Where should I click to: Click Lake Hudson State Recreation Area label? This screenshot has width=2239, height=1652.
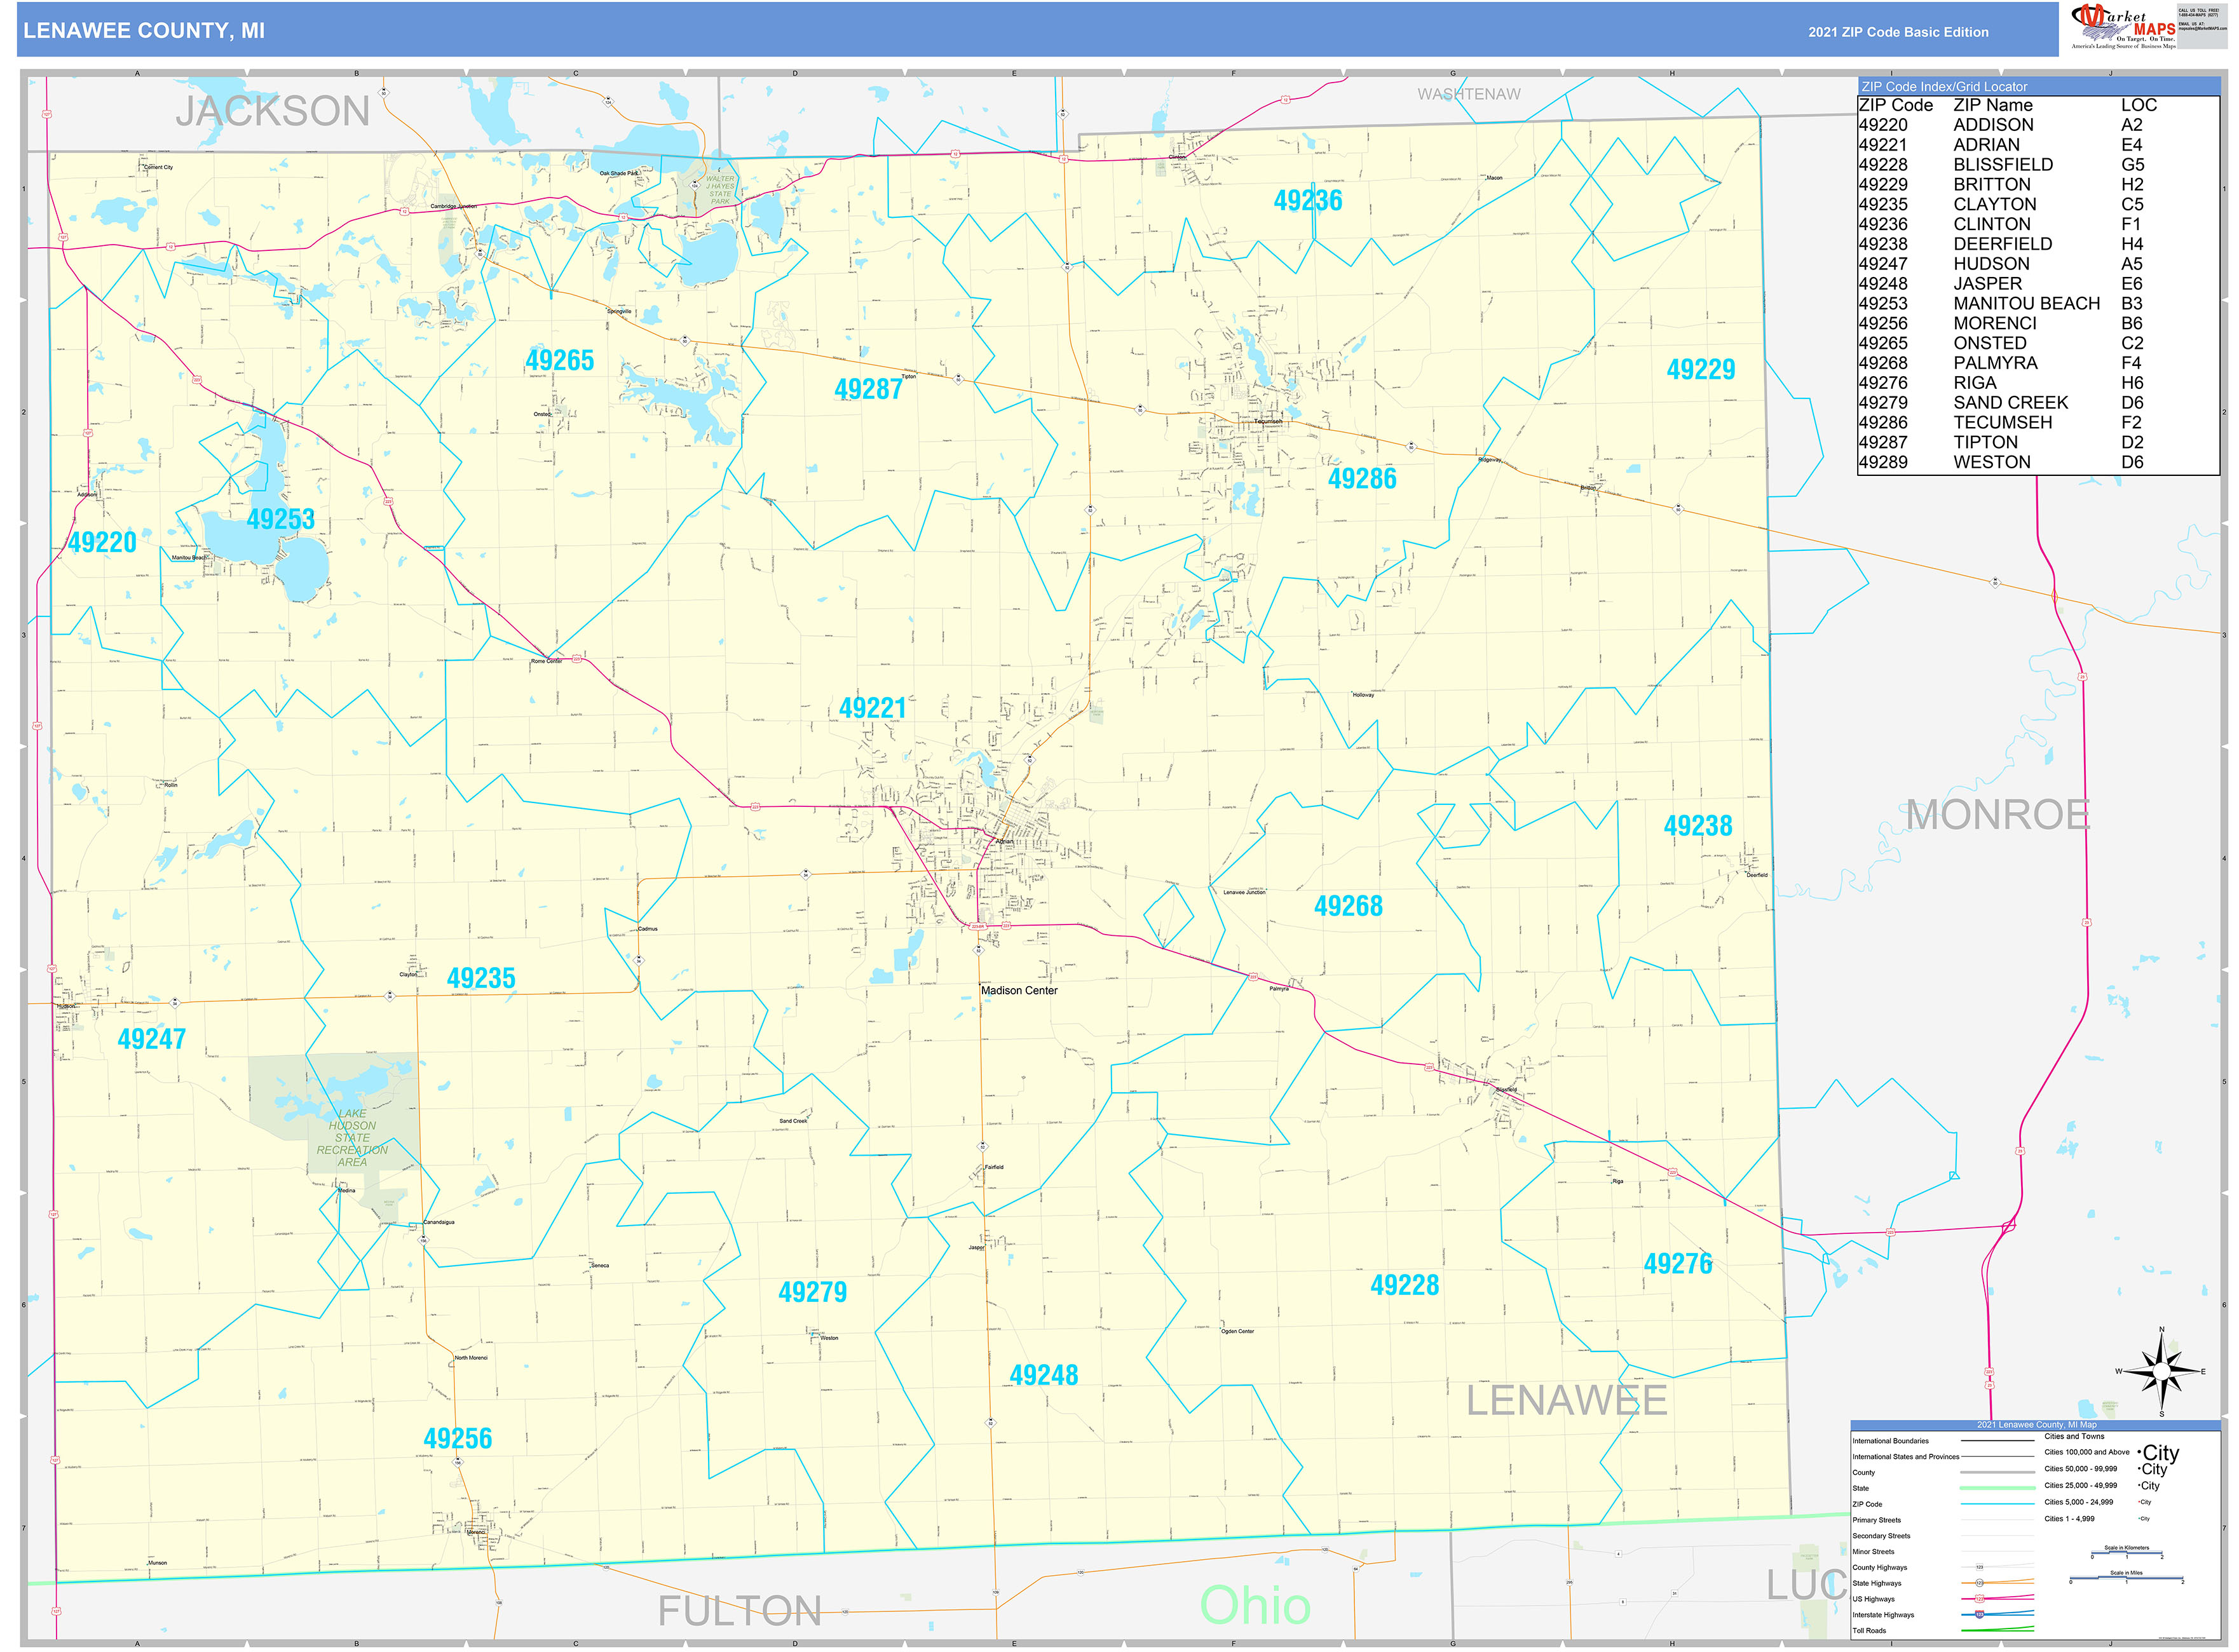pos(352,1138)
